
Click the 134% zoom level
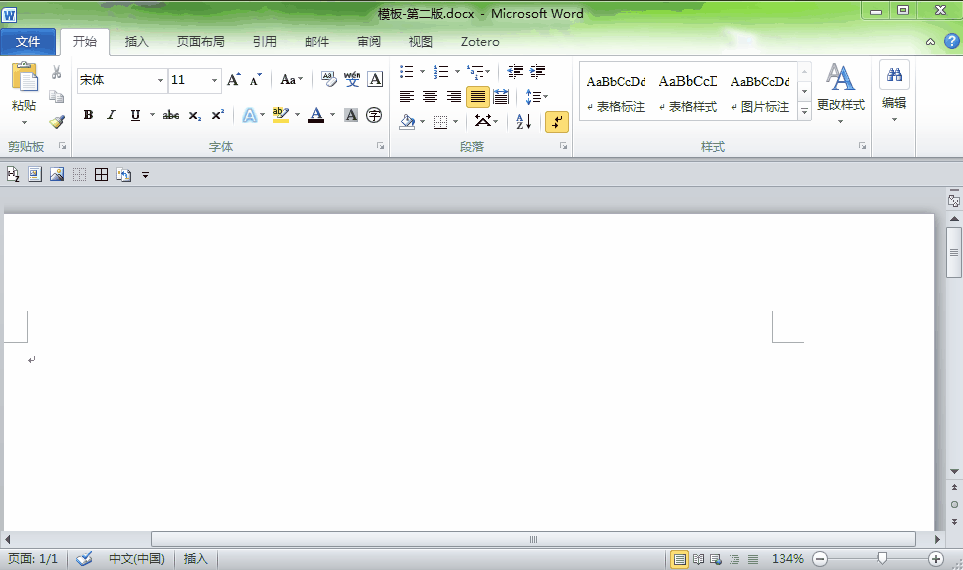(788, 559)
